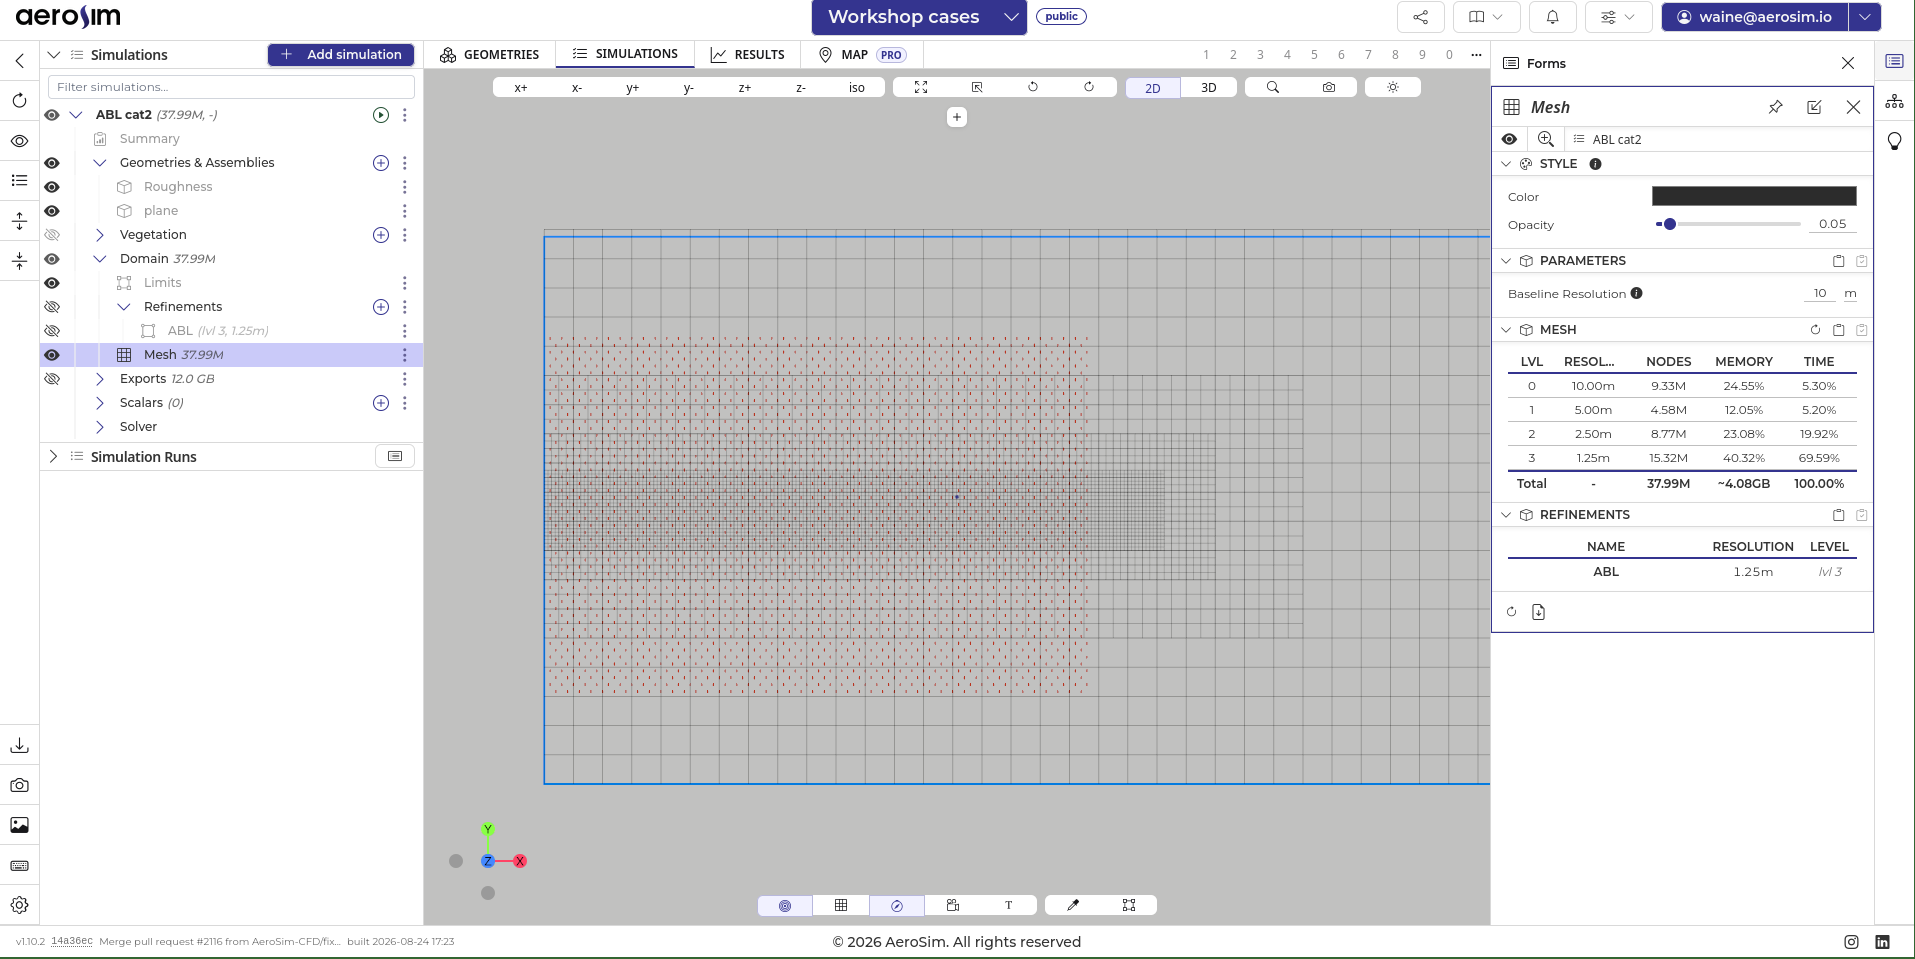Refresh MESH table icon
The image size is (1915, 959).
1815,330
